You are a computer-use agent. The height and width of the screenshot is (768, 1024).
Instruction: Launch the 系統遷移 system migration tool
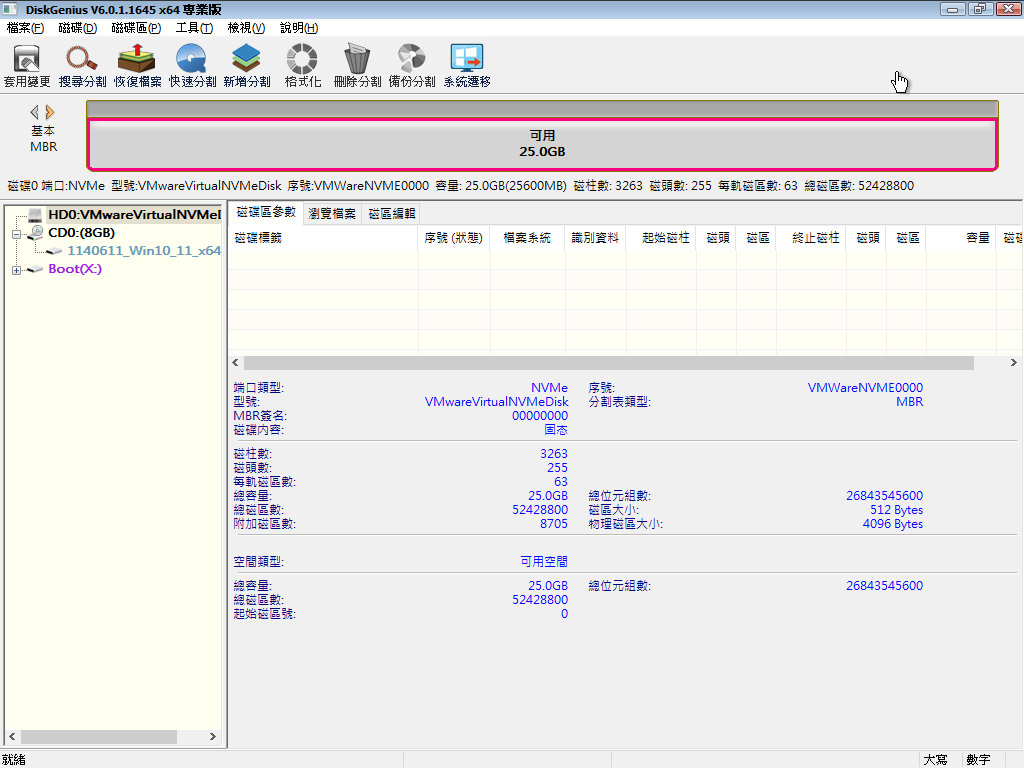[x=467, y=66]
